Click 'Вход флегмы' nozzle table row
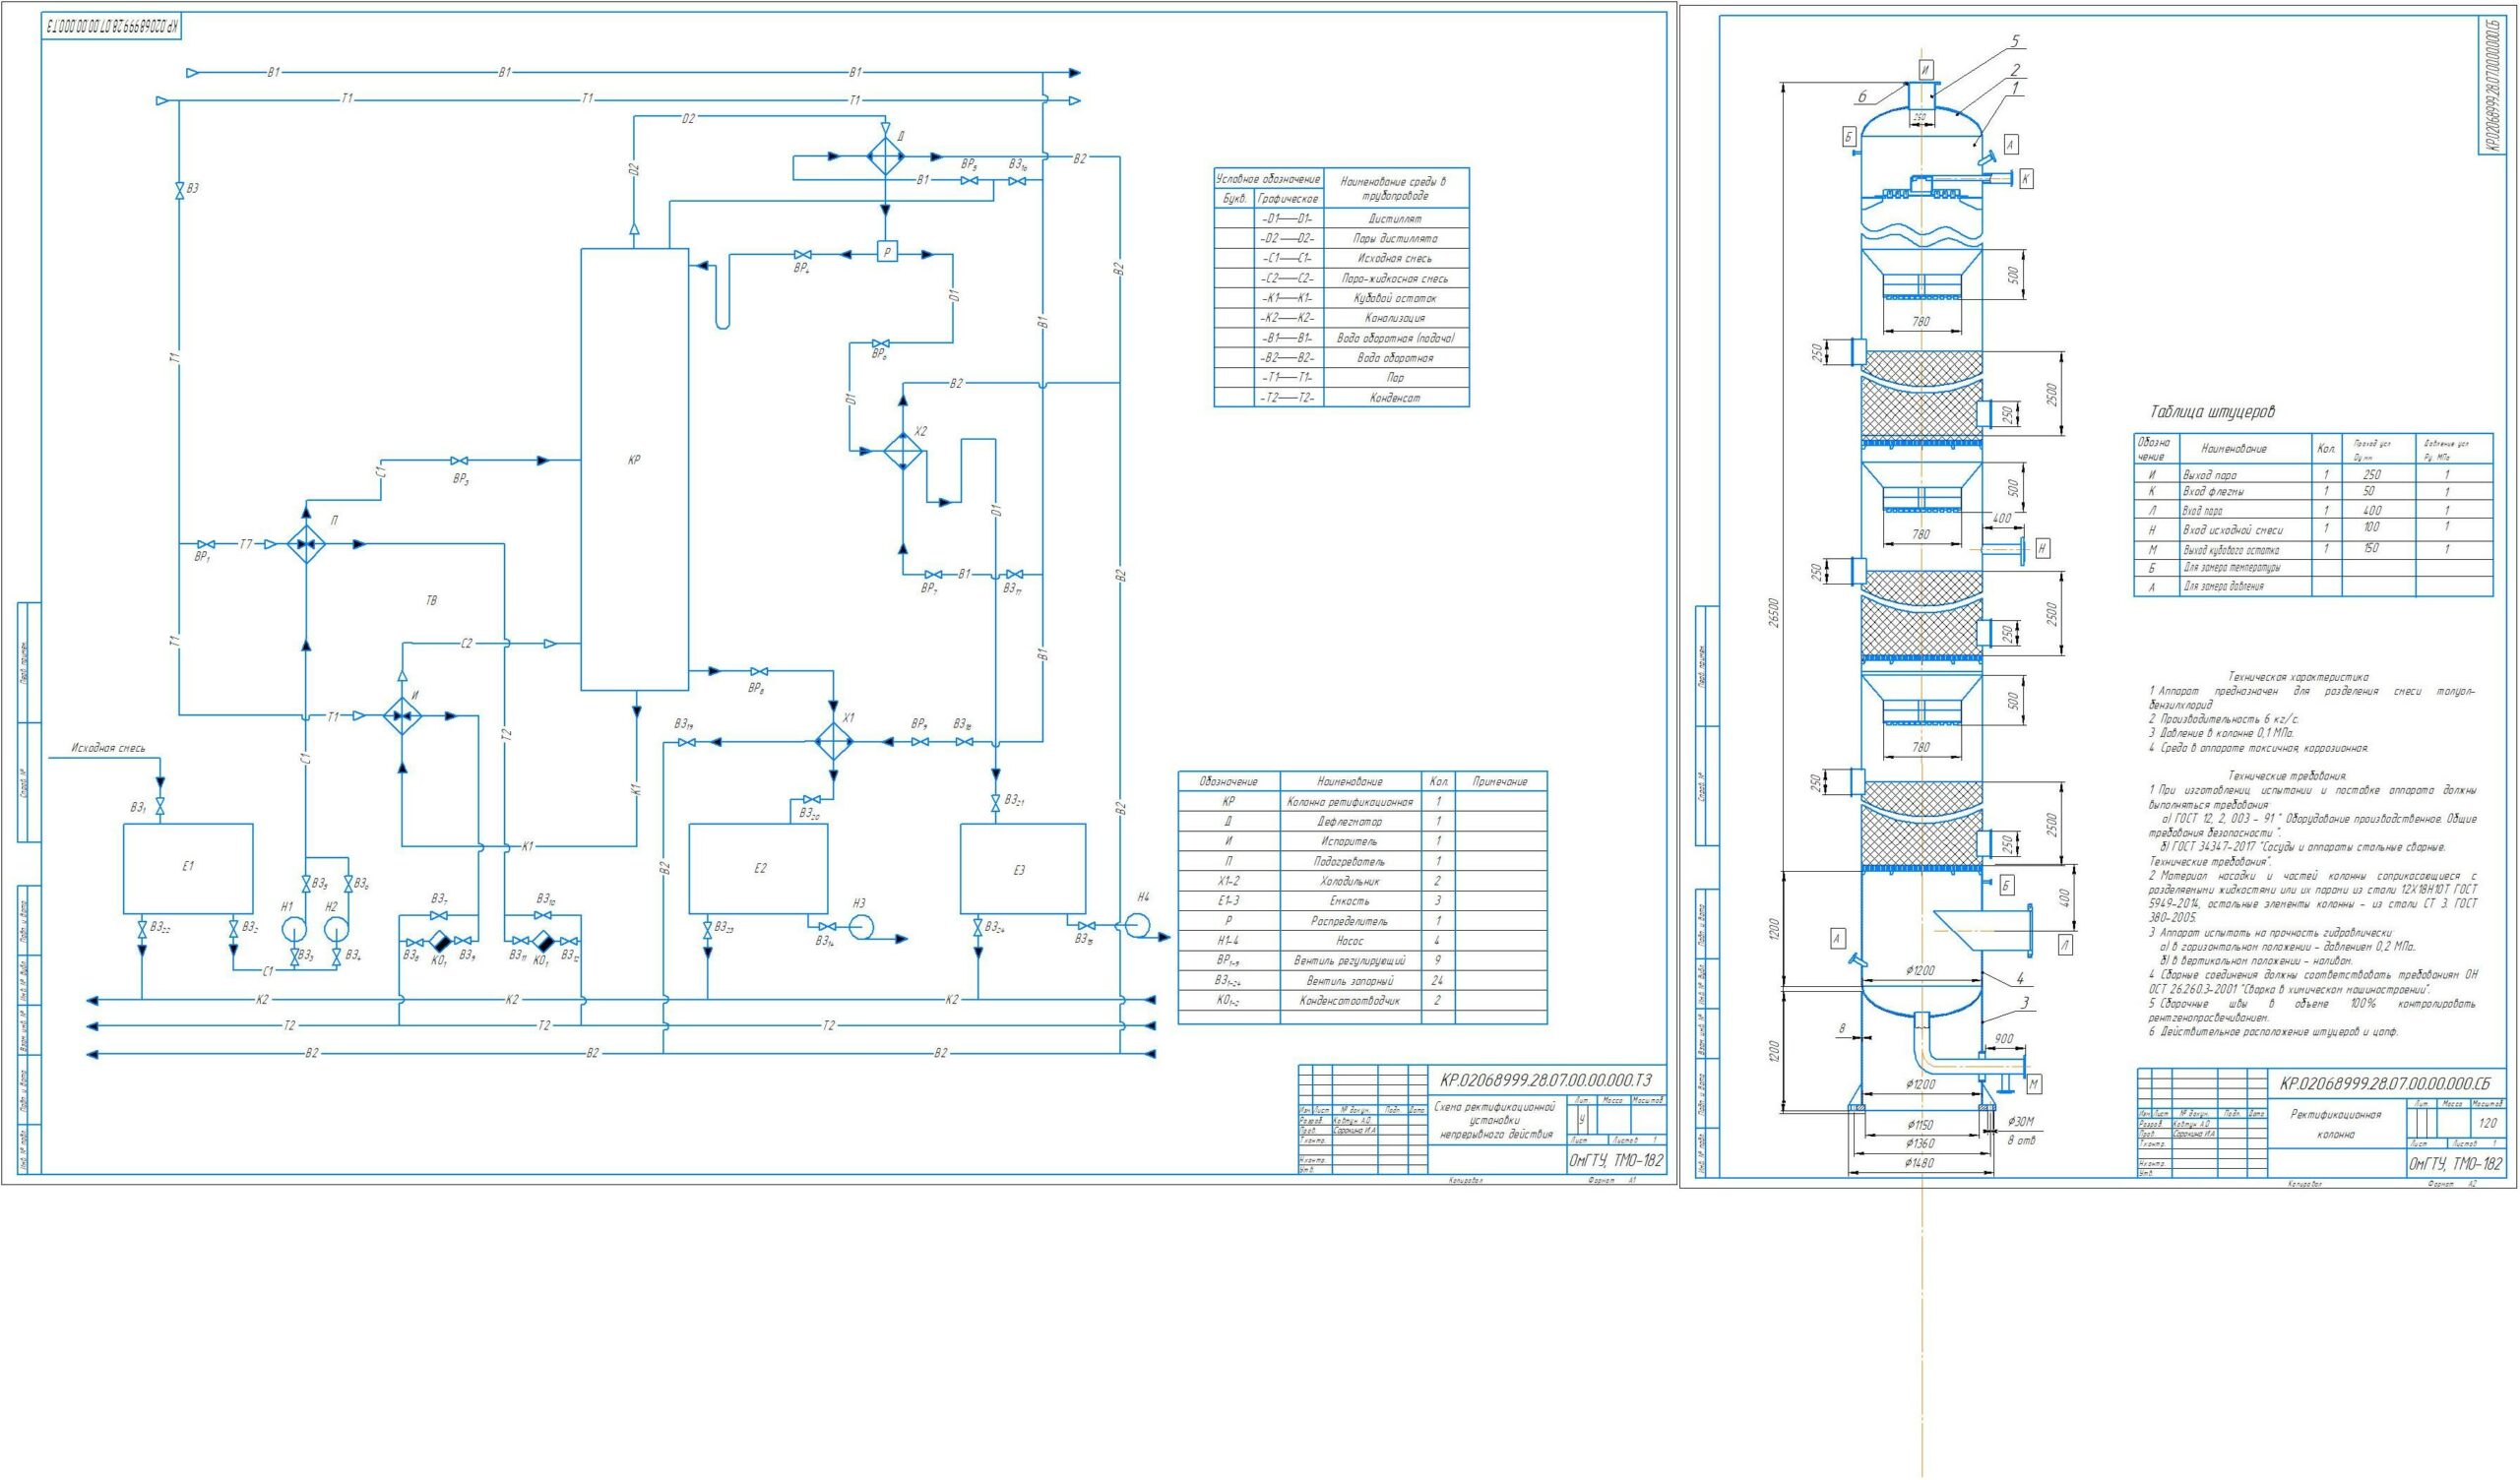This screenshot has height=1480, width=2520. pos(2312,492)
